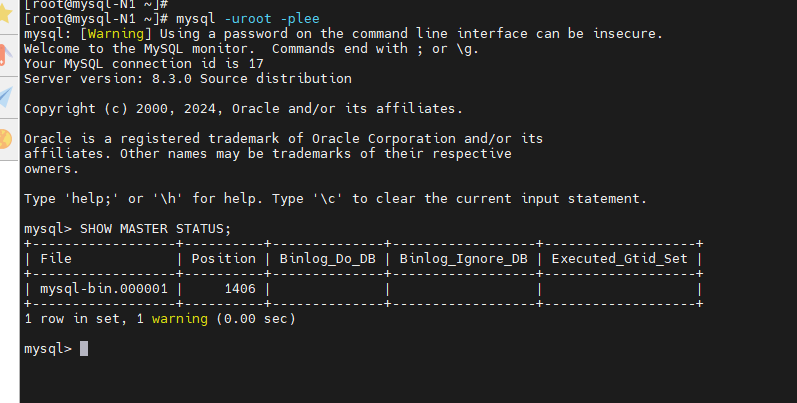This screenshot has width=797, height=403.
Task: Click the yellow Warning word in brackets
Action: pos(115,34)
